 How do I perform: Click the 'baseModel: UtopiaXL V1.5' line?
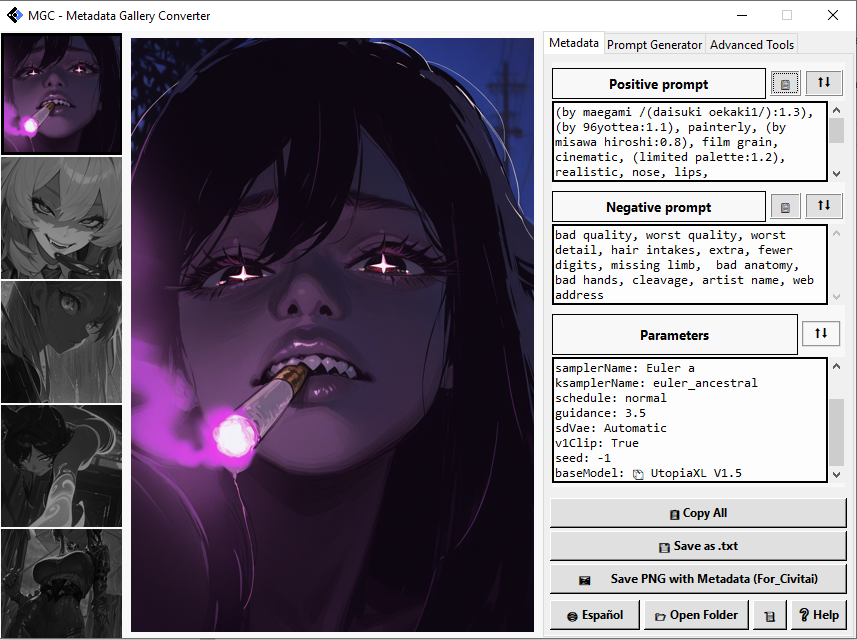pyautogui.click(x=648, y=473)
